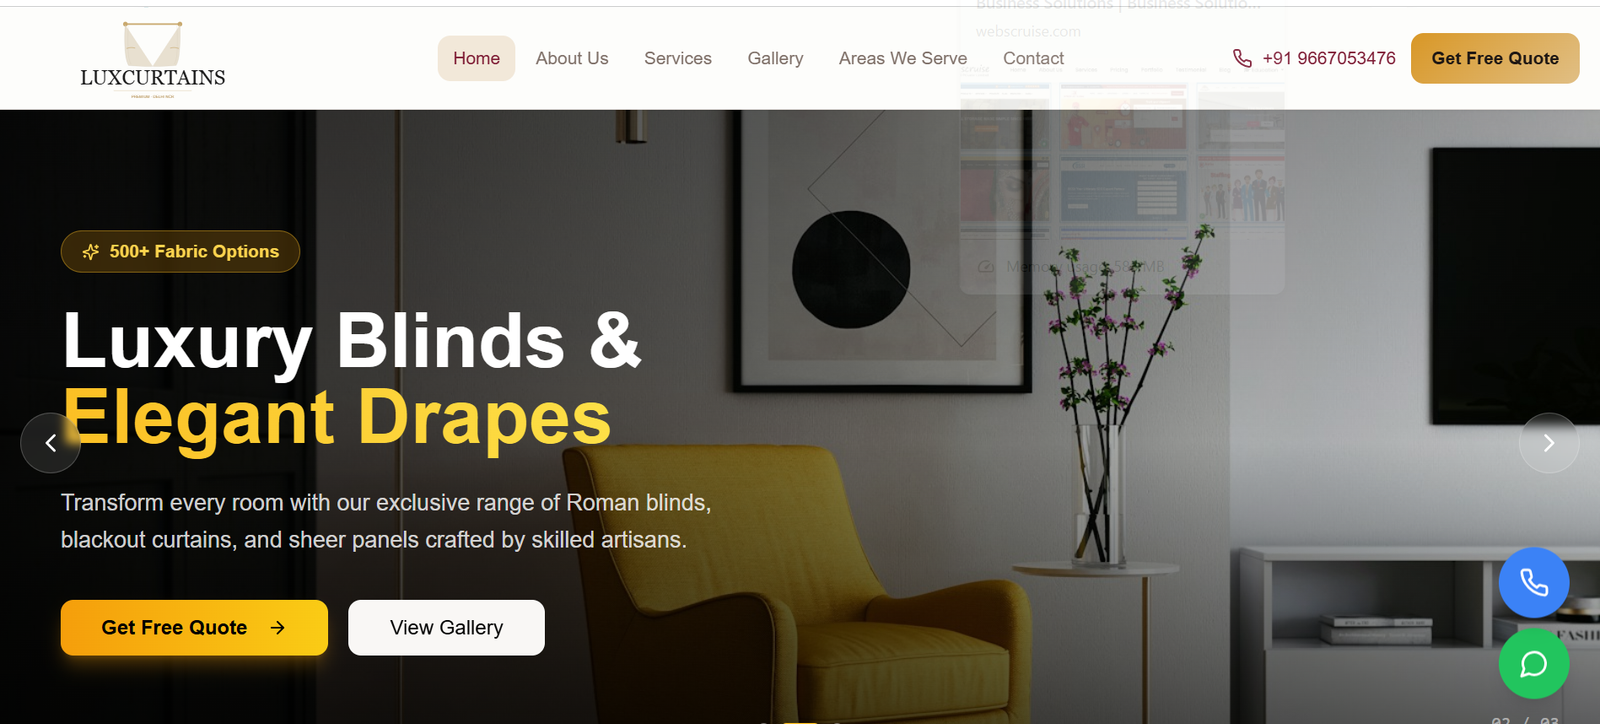This screenshot has width=1600, height=724.
Task: Click the phone number +91 9667053476
Action: [x=1329, y=59]
